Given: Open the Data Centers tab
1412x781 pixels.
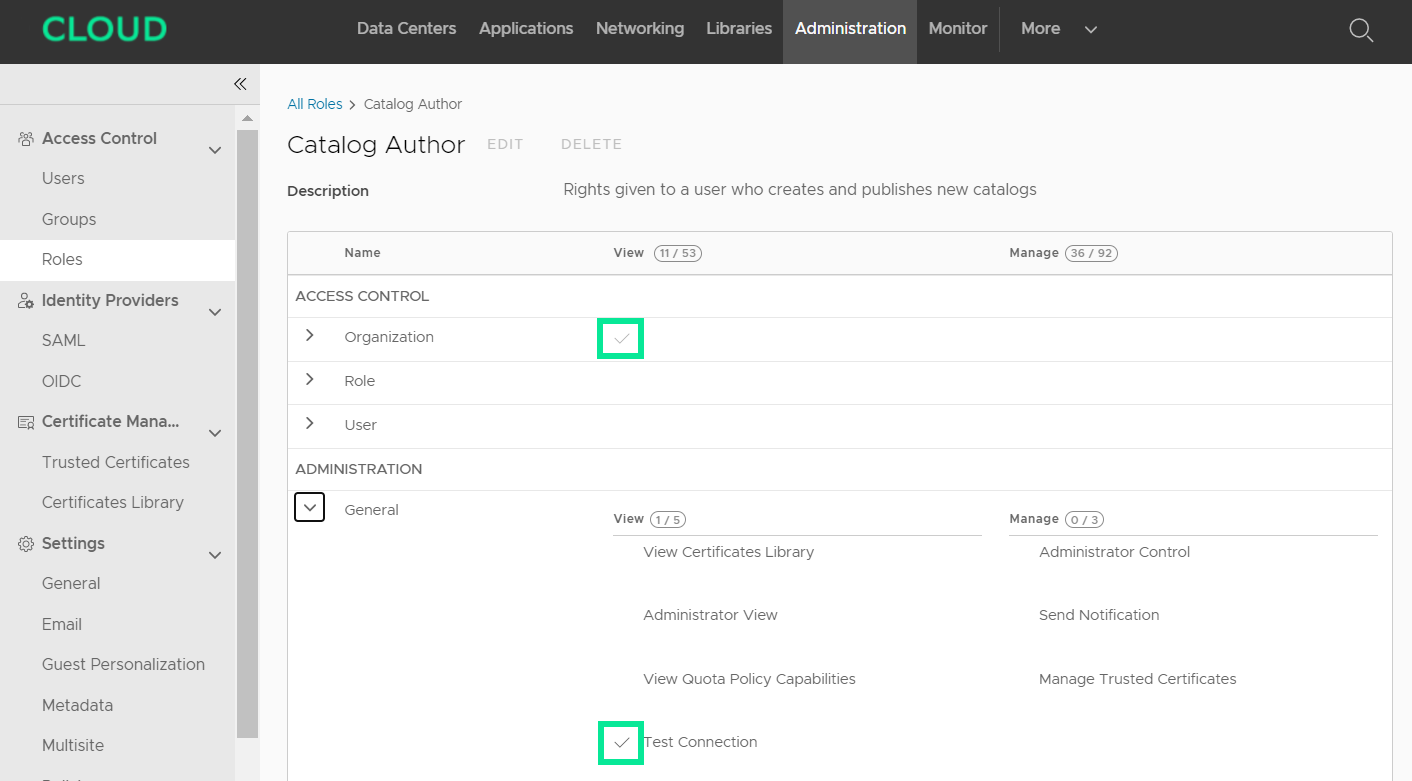Looking at the screenshot, I should (406, 29).
